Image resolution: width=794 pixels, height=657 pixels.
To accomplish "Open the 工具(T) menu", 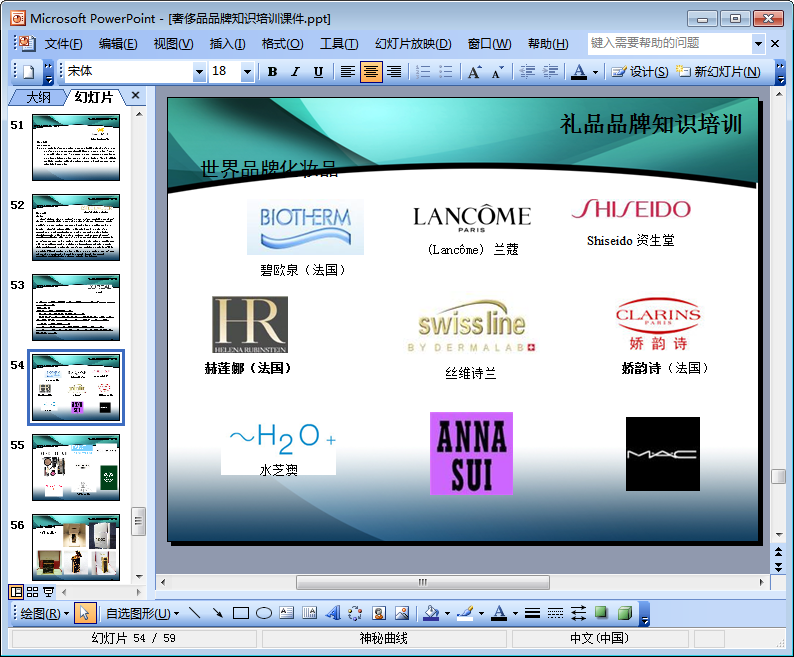I will tap(339, 44).
